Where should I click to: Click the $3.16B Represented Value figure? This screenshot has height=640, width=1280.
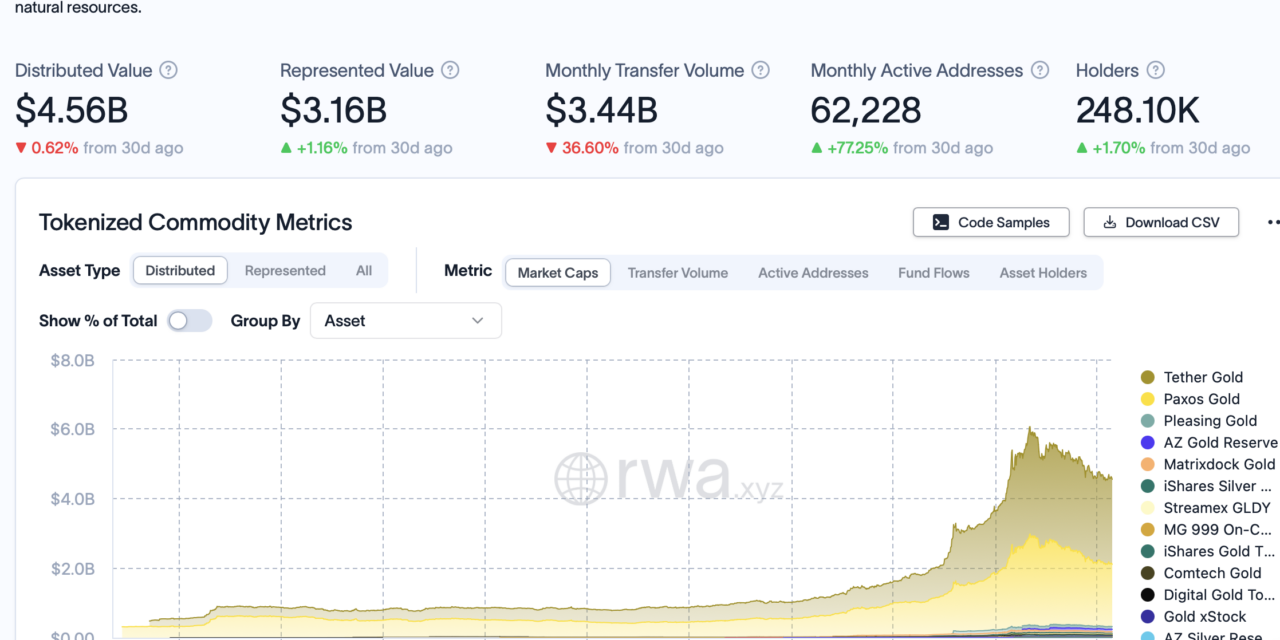pyautogui.click(x=334, y=110)
